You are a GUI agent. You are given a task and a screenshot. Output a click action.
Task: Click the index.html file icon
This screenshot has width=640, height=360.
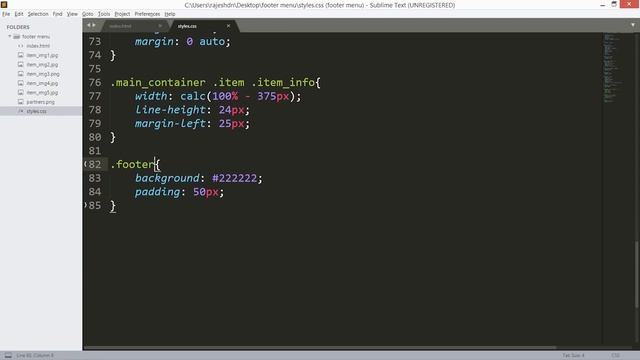(x=20, y=46)
